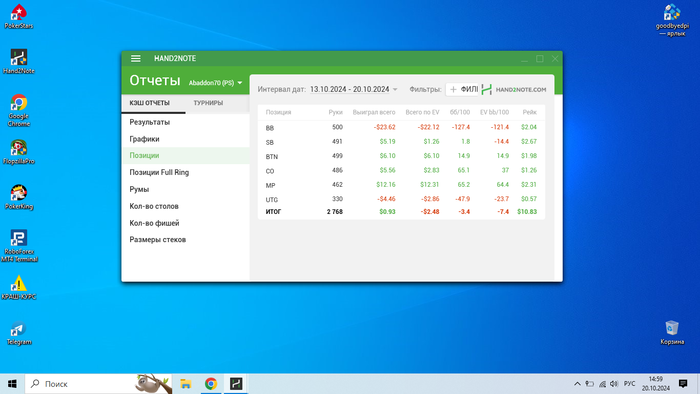
Task: Open the HAND2NOTE.COM link
Action: [x=514, y=90]
